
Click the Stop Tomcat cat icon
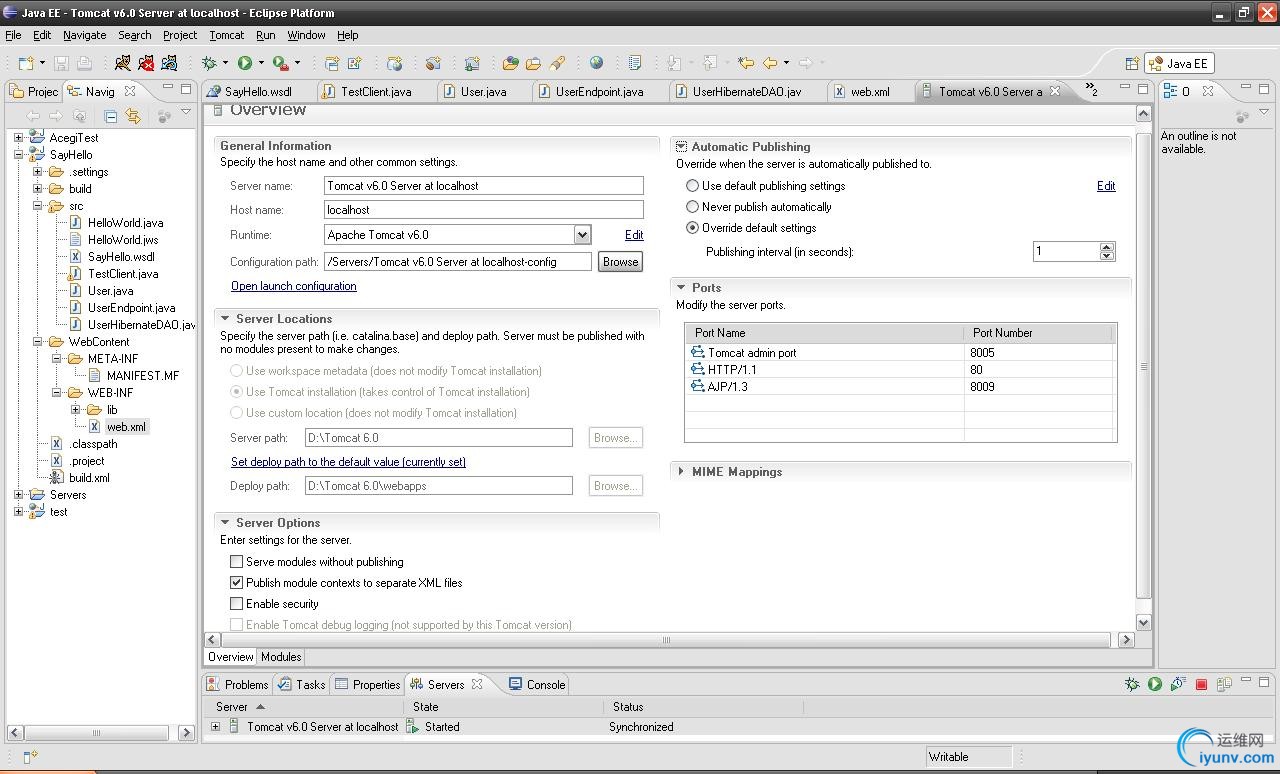pos(146,63)
